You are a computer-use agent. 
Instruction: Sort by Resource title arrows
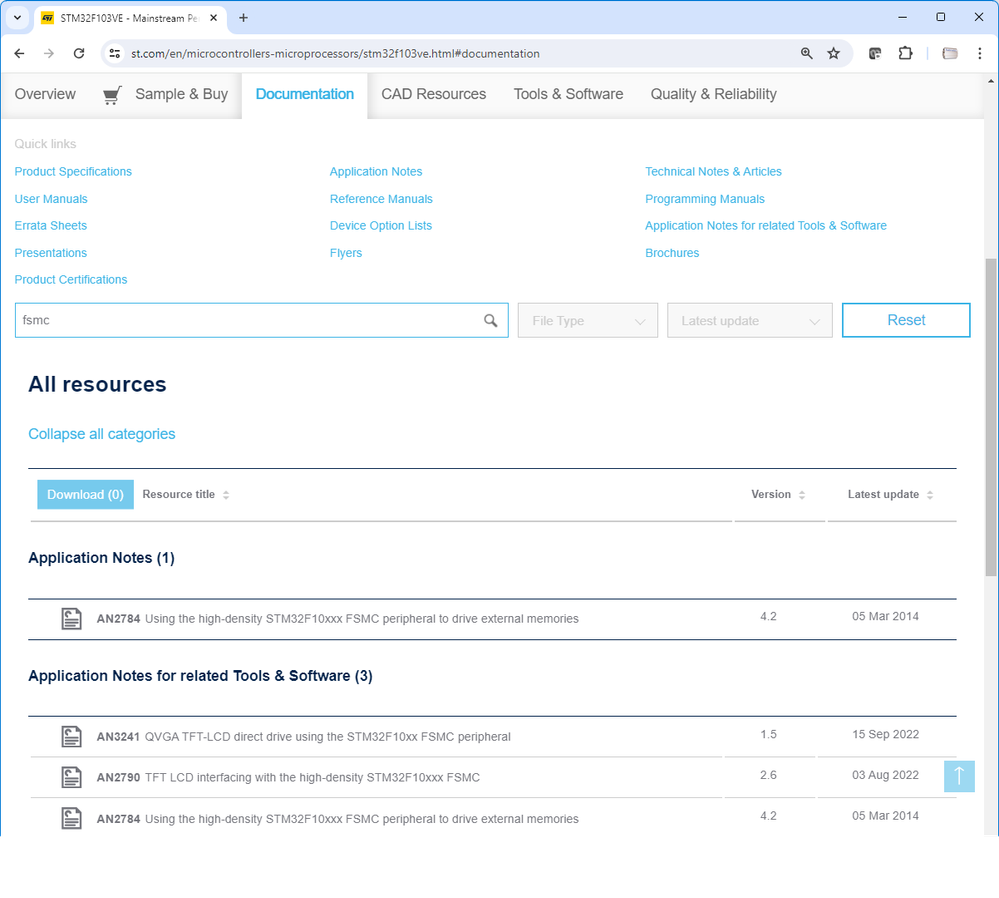226,495
